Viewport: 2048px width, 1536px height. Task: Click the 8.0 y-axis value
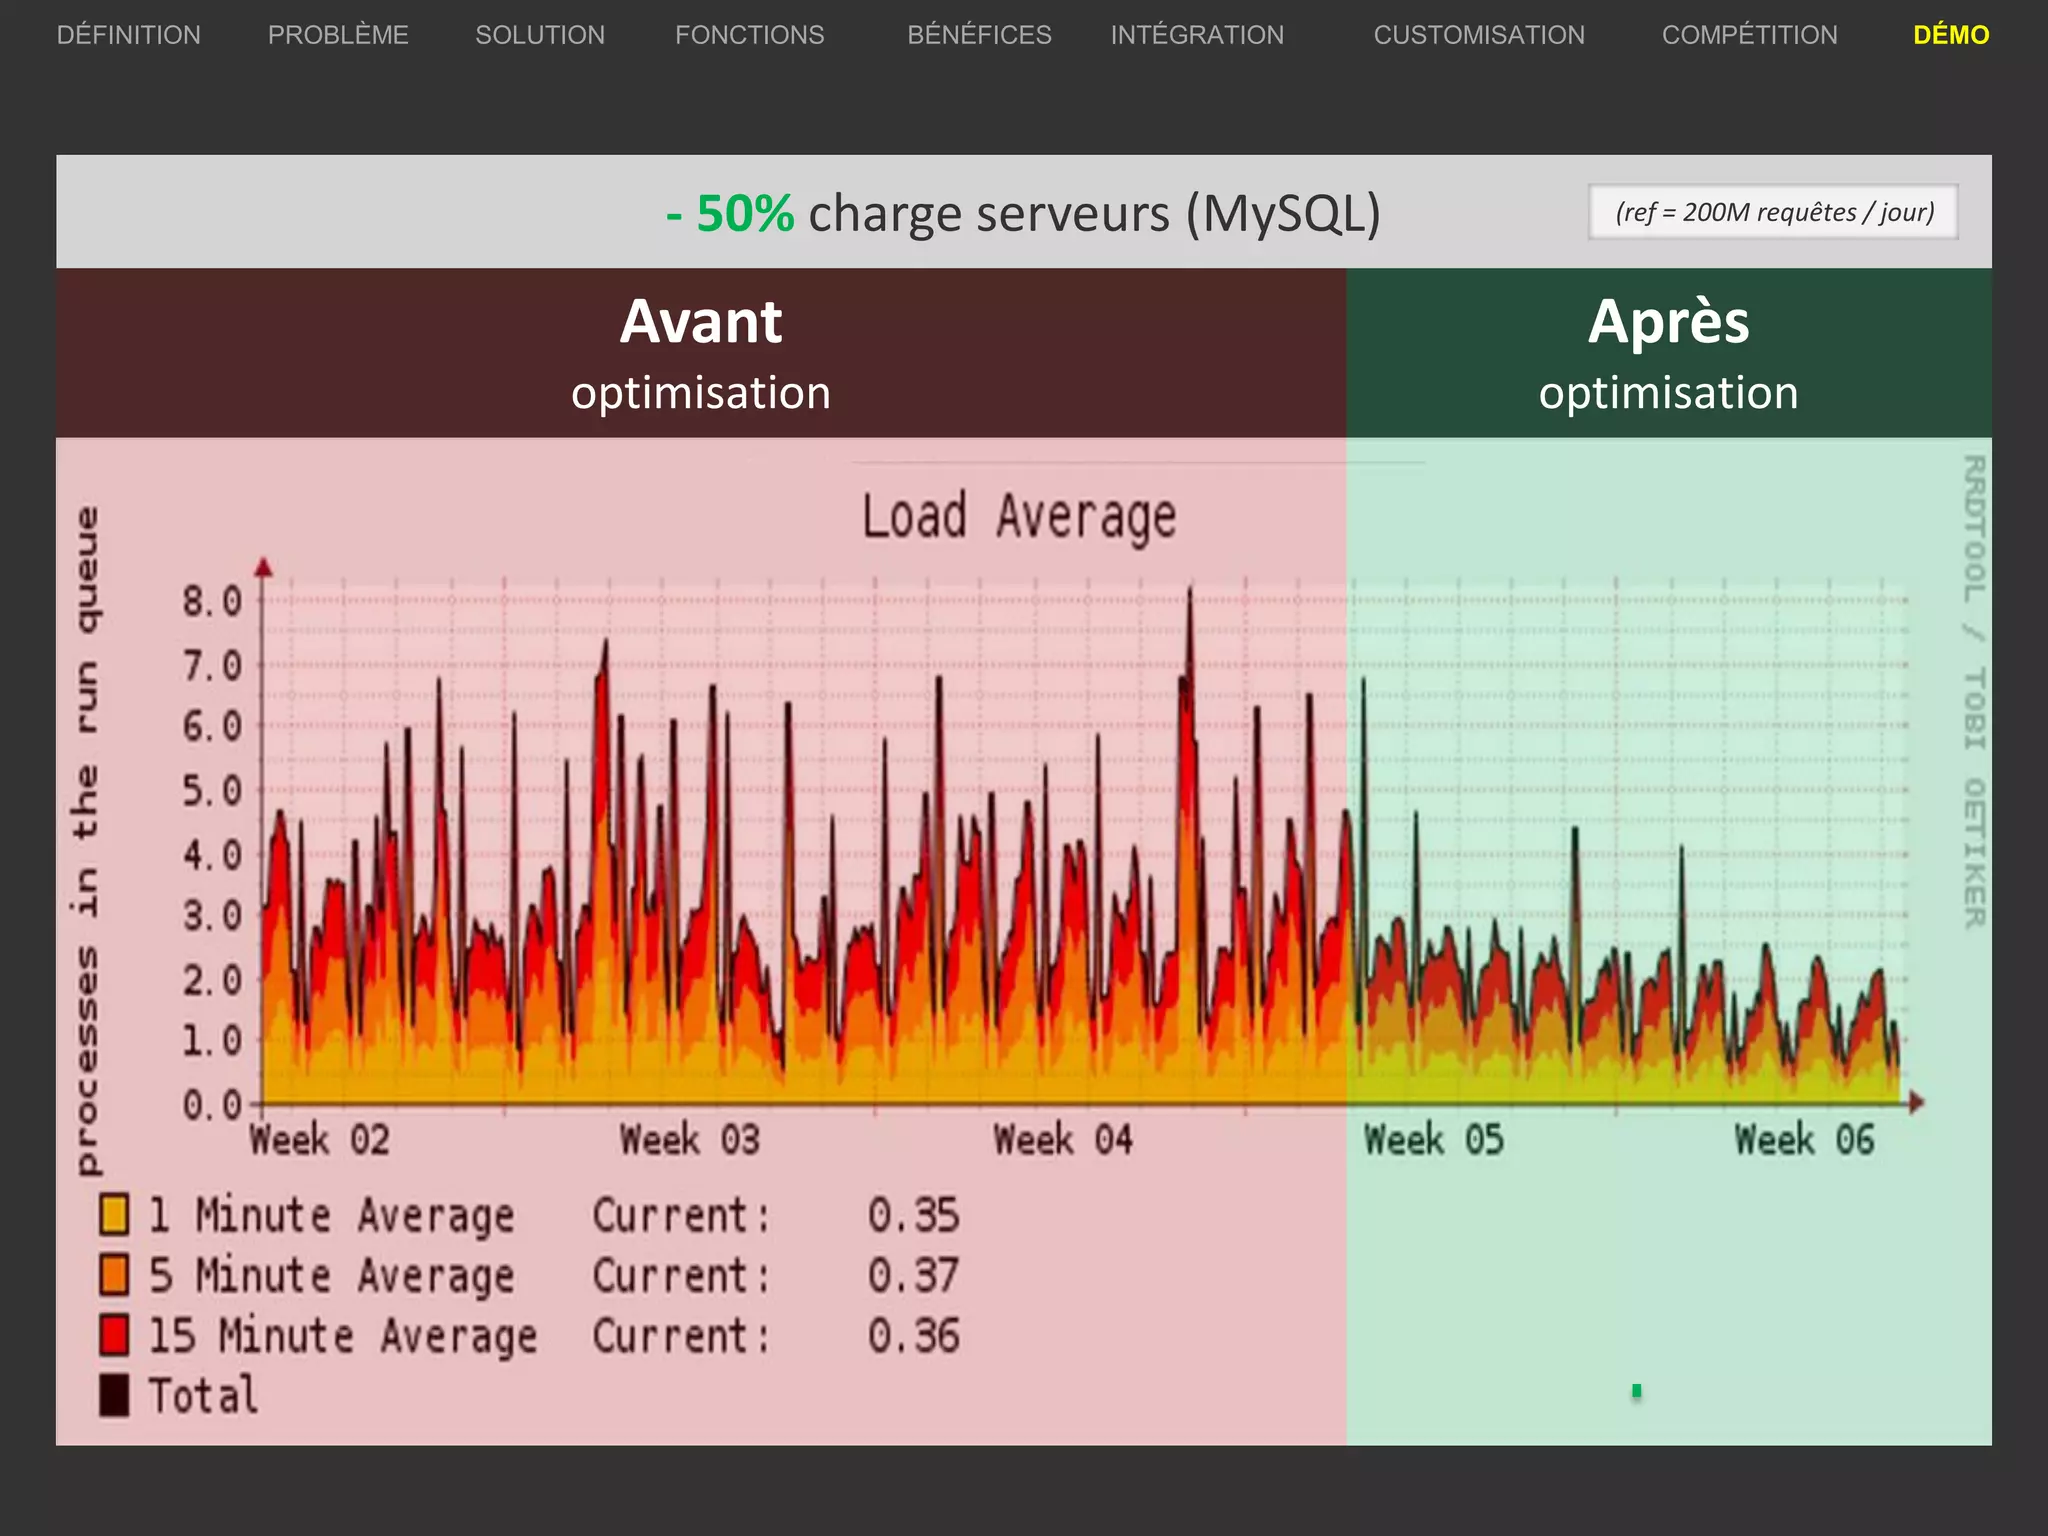212,602
